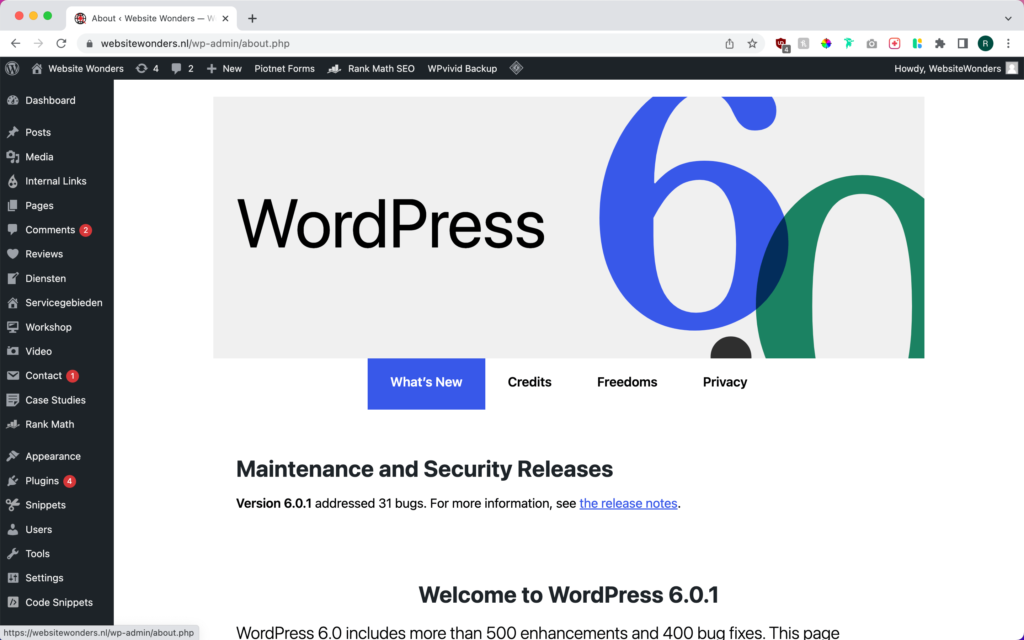Image resolution: width=1024 pixels, height=640 pixels.
Task: Open the comments bubble icon in admin bar
Action: tap(180, 68)
